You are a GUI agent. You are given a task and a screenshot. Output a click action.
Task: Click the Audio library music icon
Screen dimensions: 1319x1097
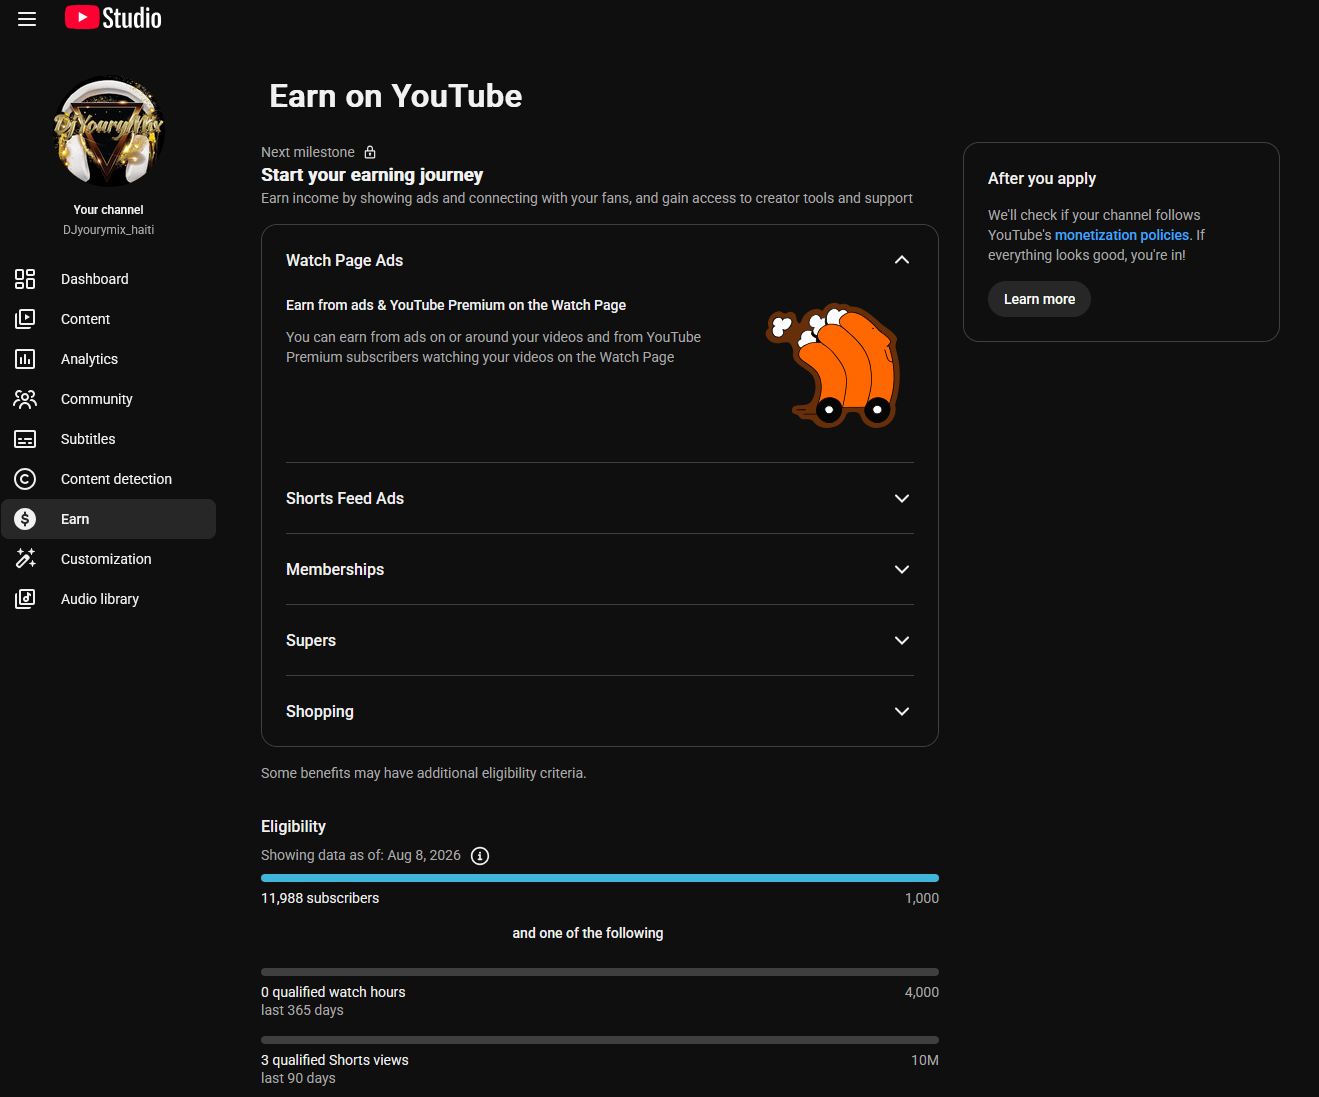coord(25,599)
